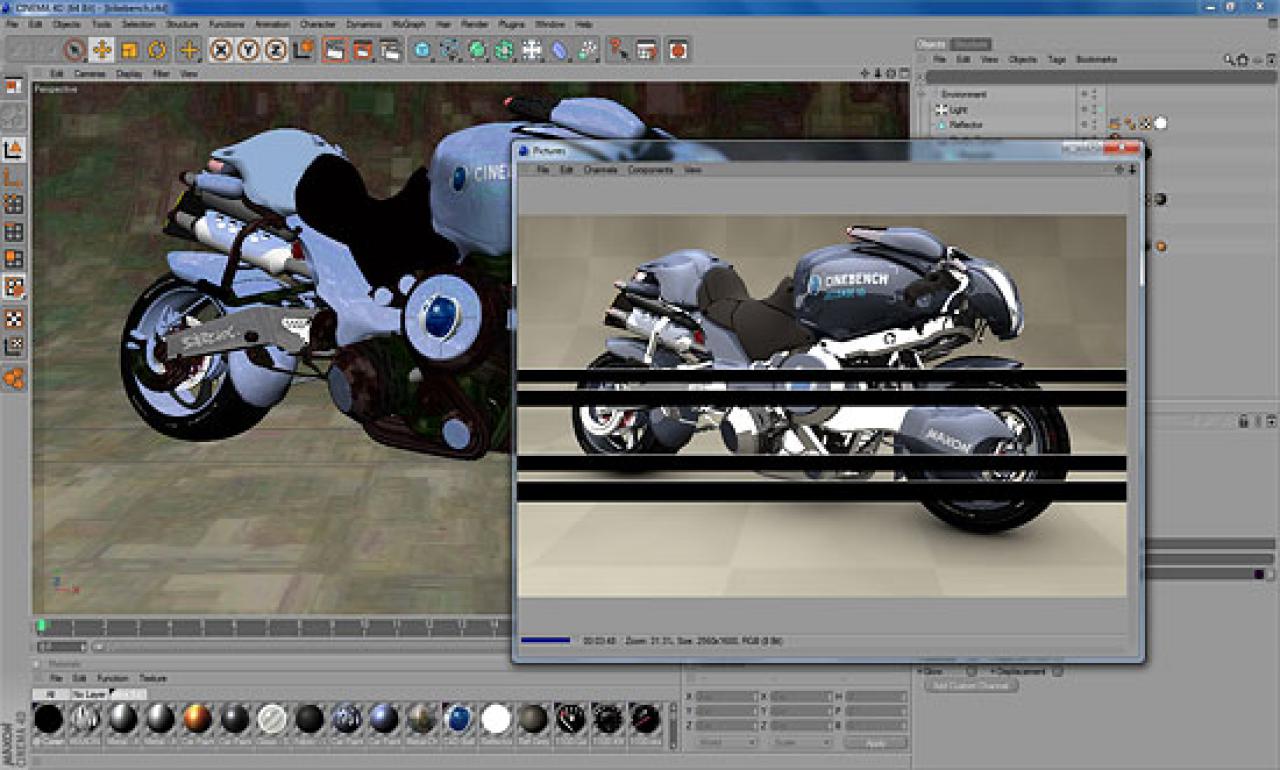
Task: Switch to edges mode in left palette
Action: [13, 232]
